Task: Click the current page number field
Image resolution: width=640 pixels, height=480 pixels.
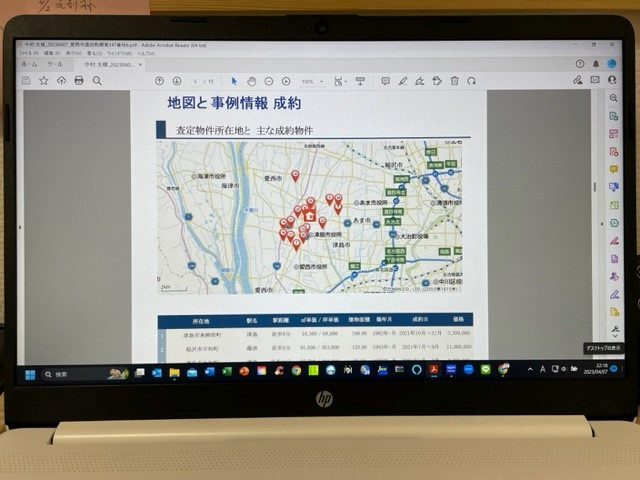Action: tap(196, 81)
